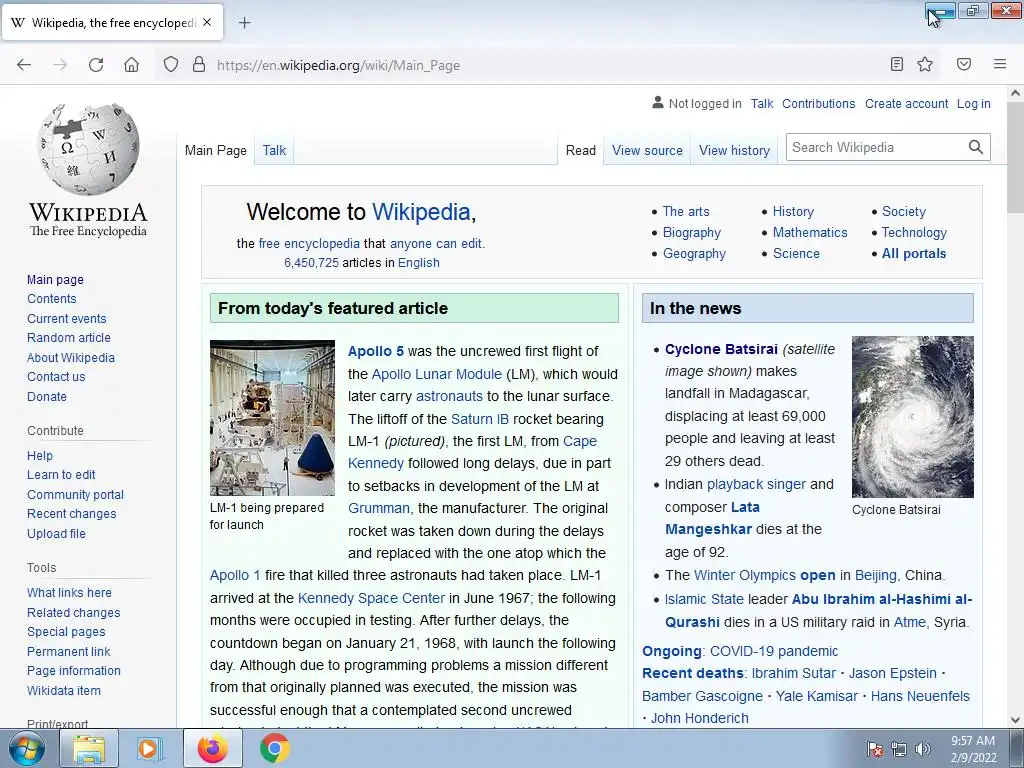
Task: Open the network tray icon
Action: 899,749
